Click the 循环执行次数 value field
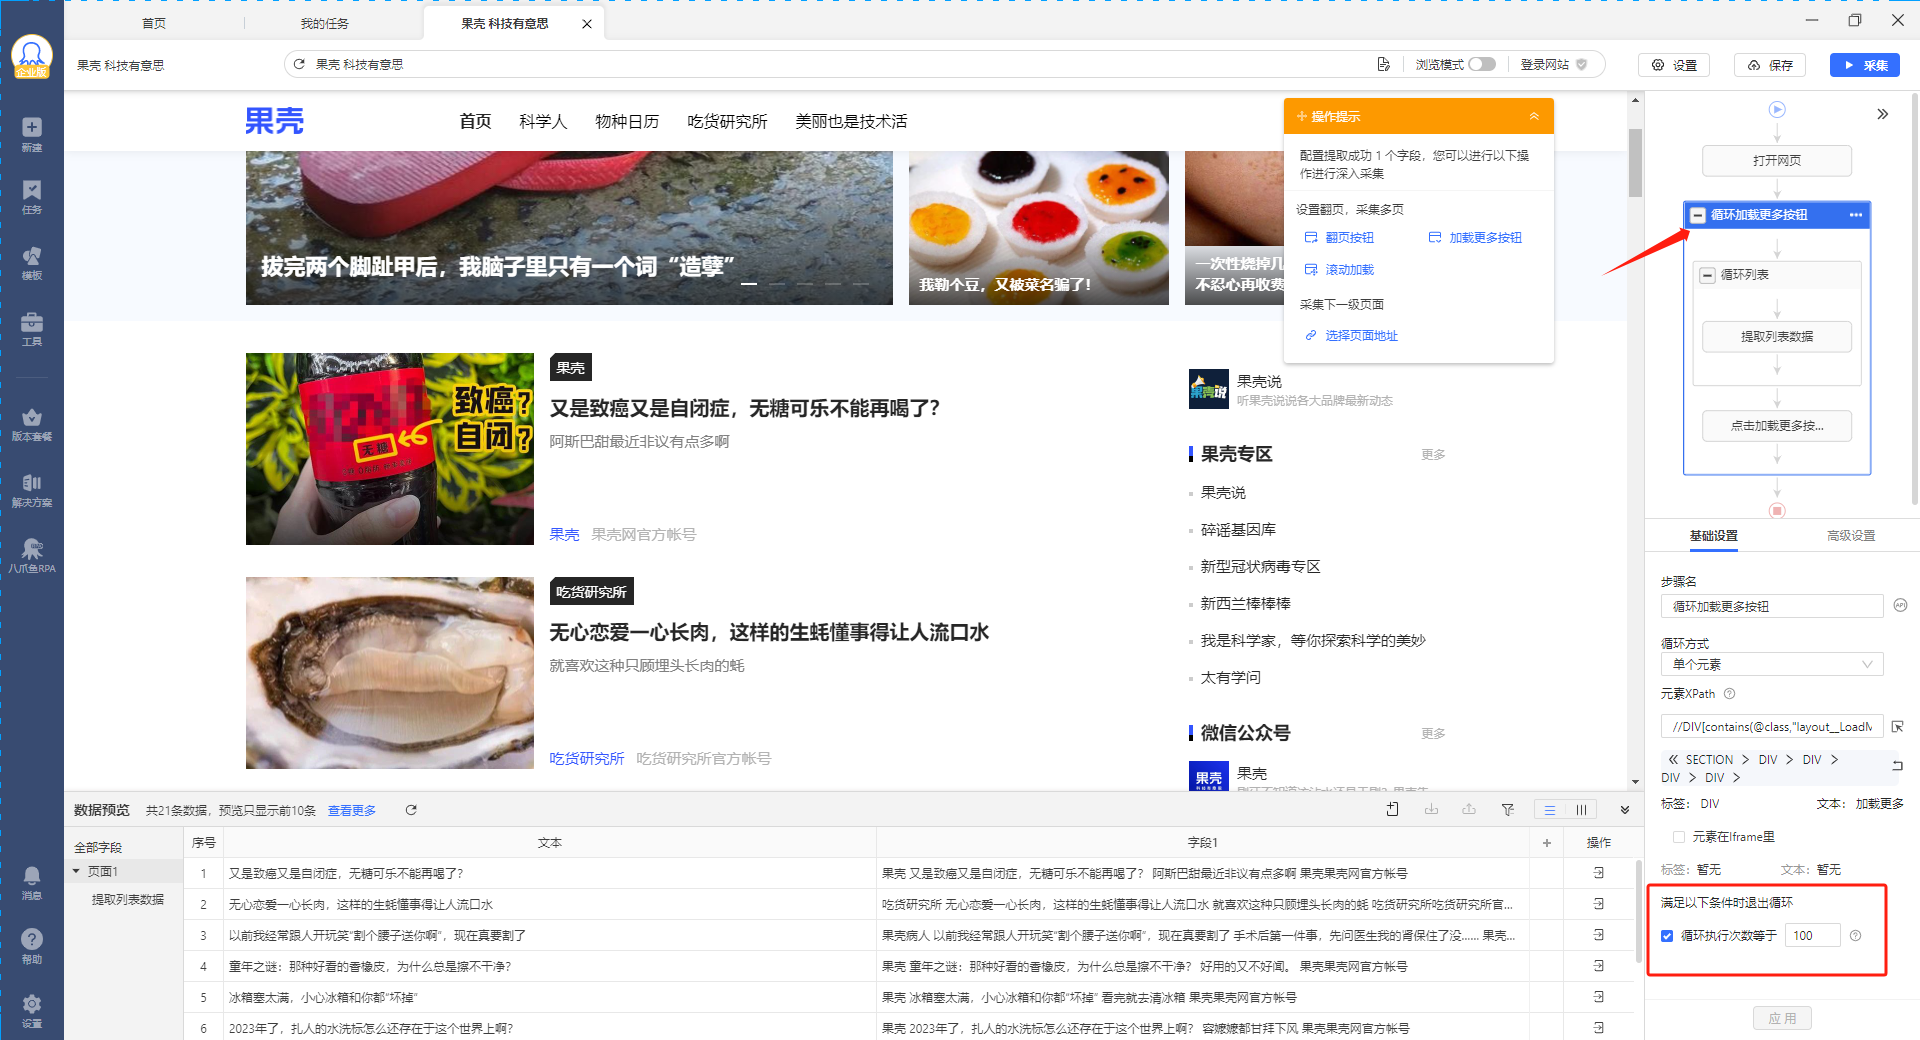The height and width of the screenshot is (1040, 1920). click(1813, 936)
